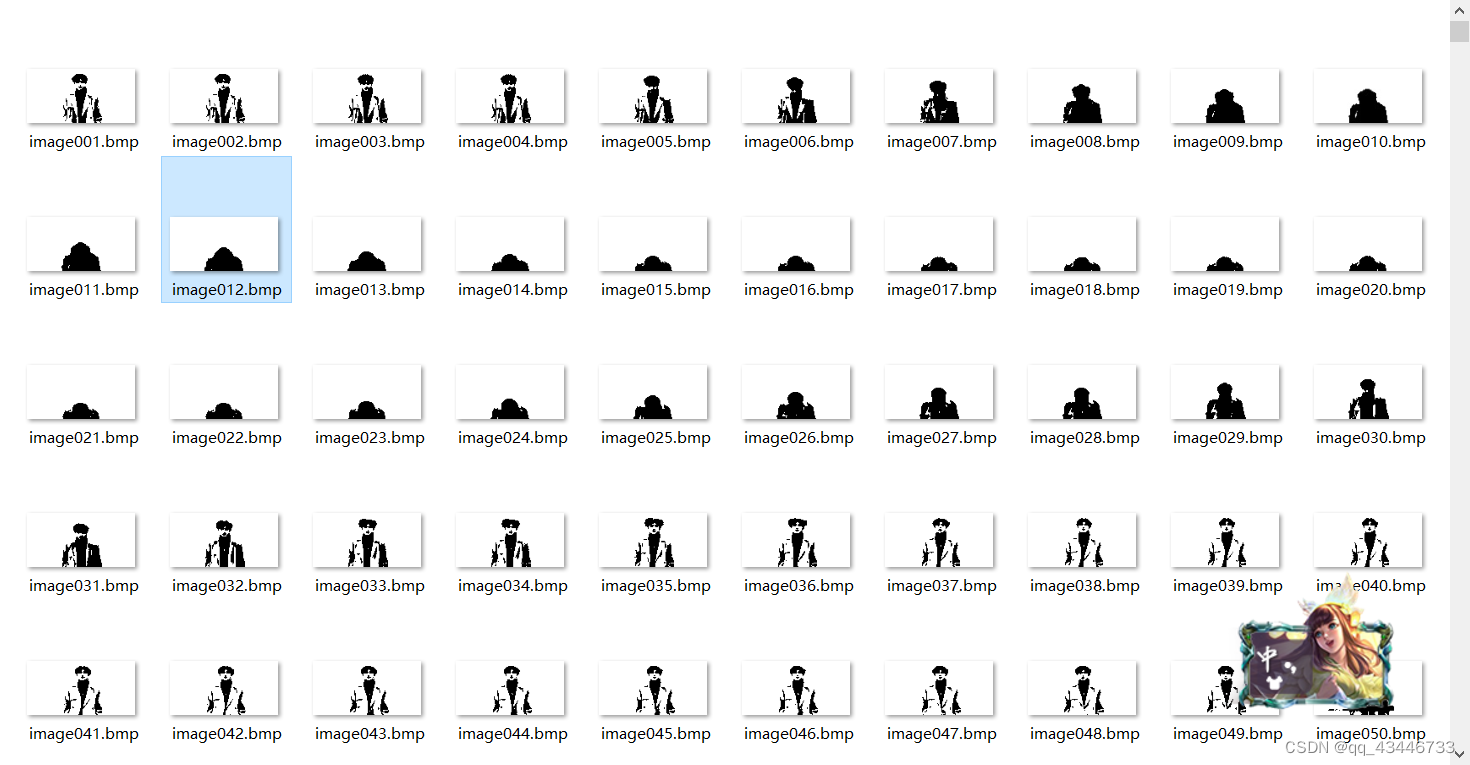Select the image034.bmp thumbnail
This screenshot has height=765, width=1470.
click(510, 540)
